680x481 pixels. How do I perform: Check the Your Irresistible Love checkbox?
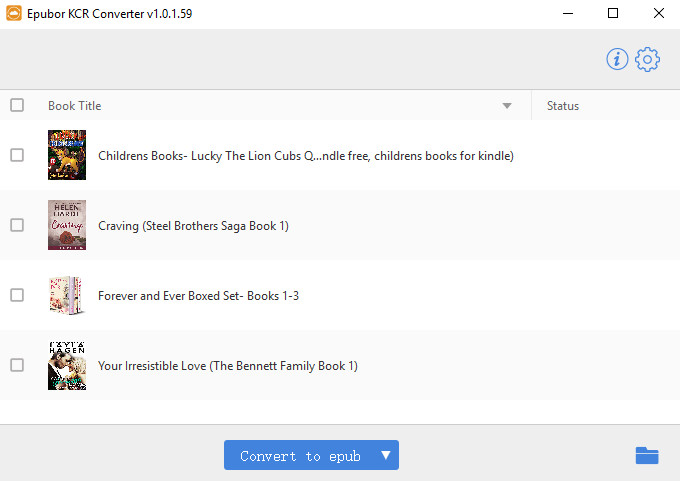pyautogui.click(x=17, y=365)
